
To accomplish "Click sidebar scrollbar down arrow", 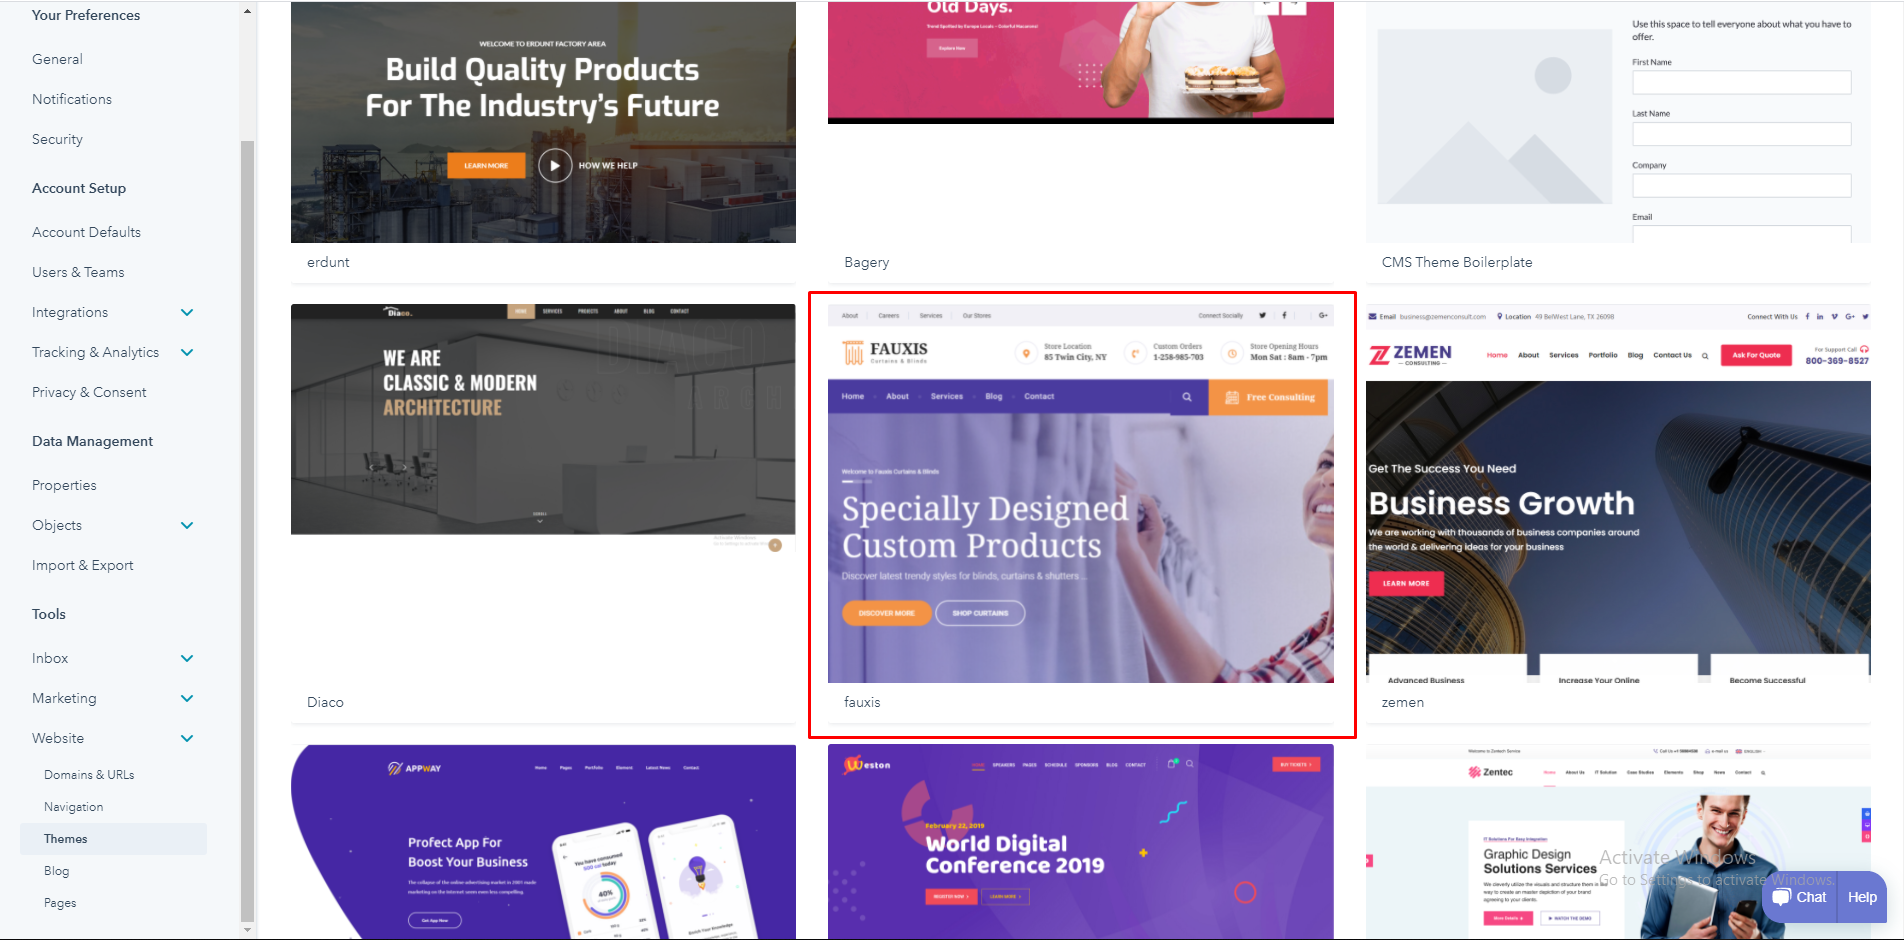I will pos(247,930).
